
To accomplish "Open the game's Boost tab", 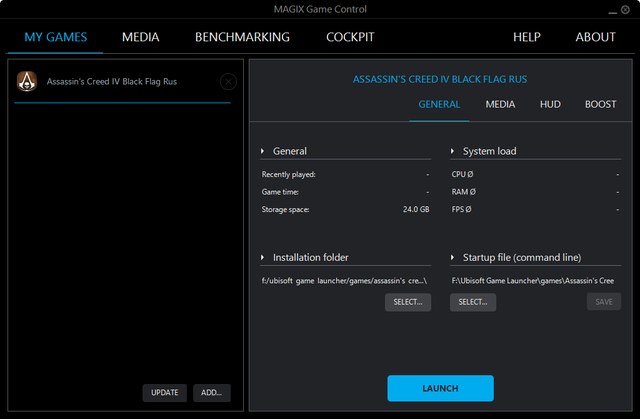I will click(600, 104).
